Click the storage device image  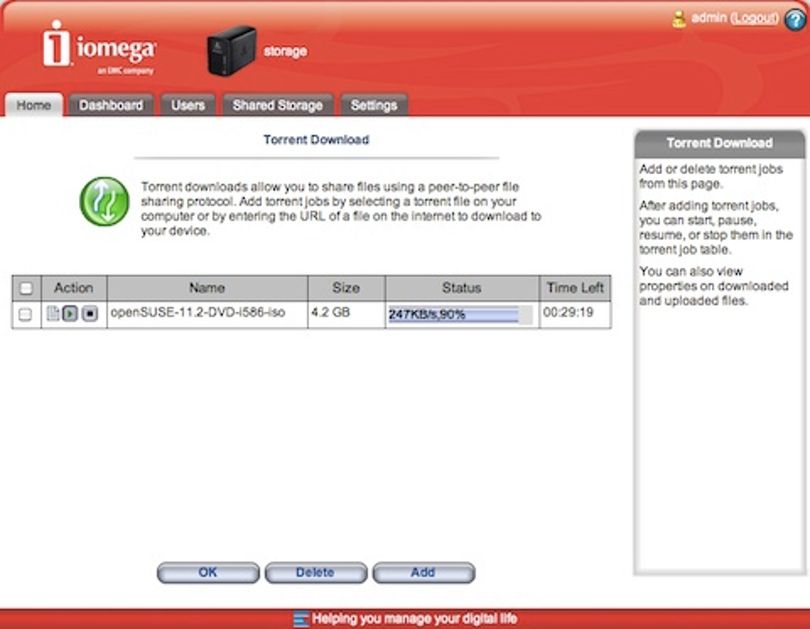(231, 51)
